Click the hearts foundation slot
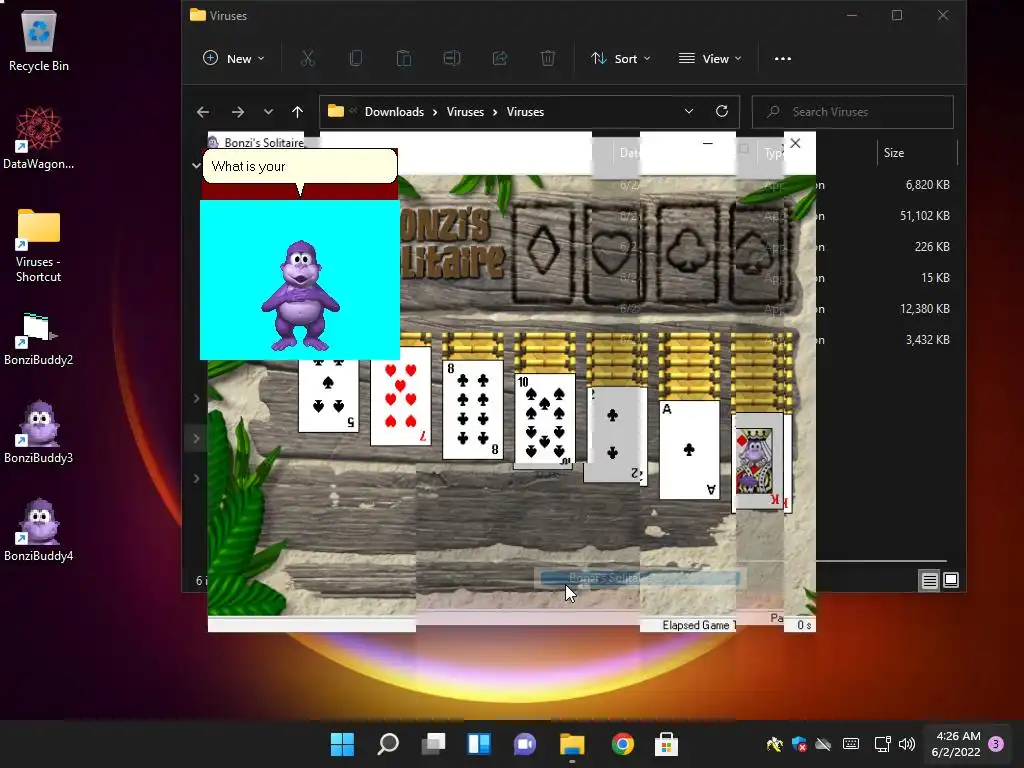 613,253
